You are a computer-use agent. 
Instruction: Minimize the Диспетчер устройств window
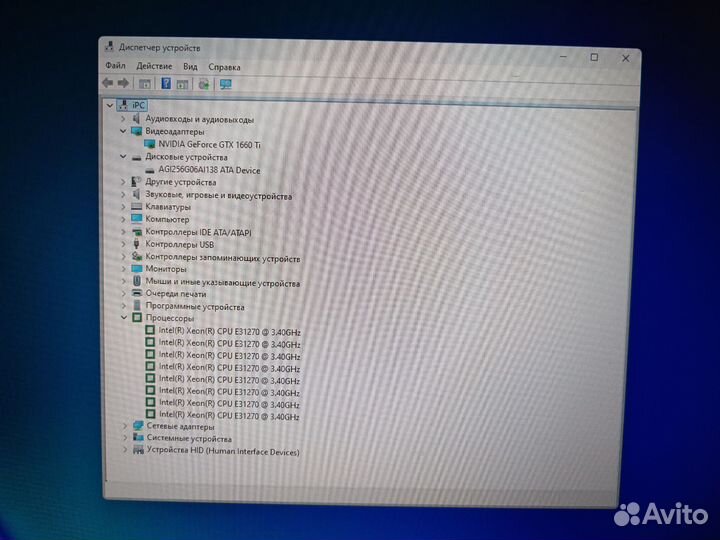tap(563, 57)
